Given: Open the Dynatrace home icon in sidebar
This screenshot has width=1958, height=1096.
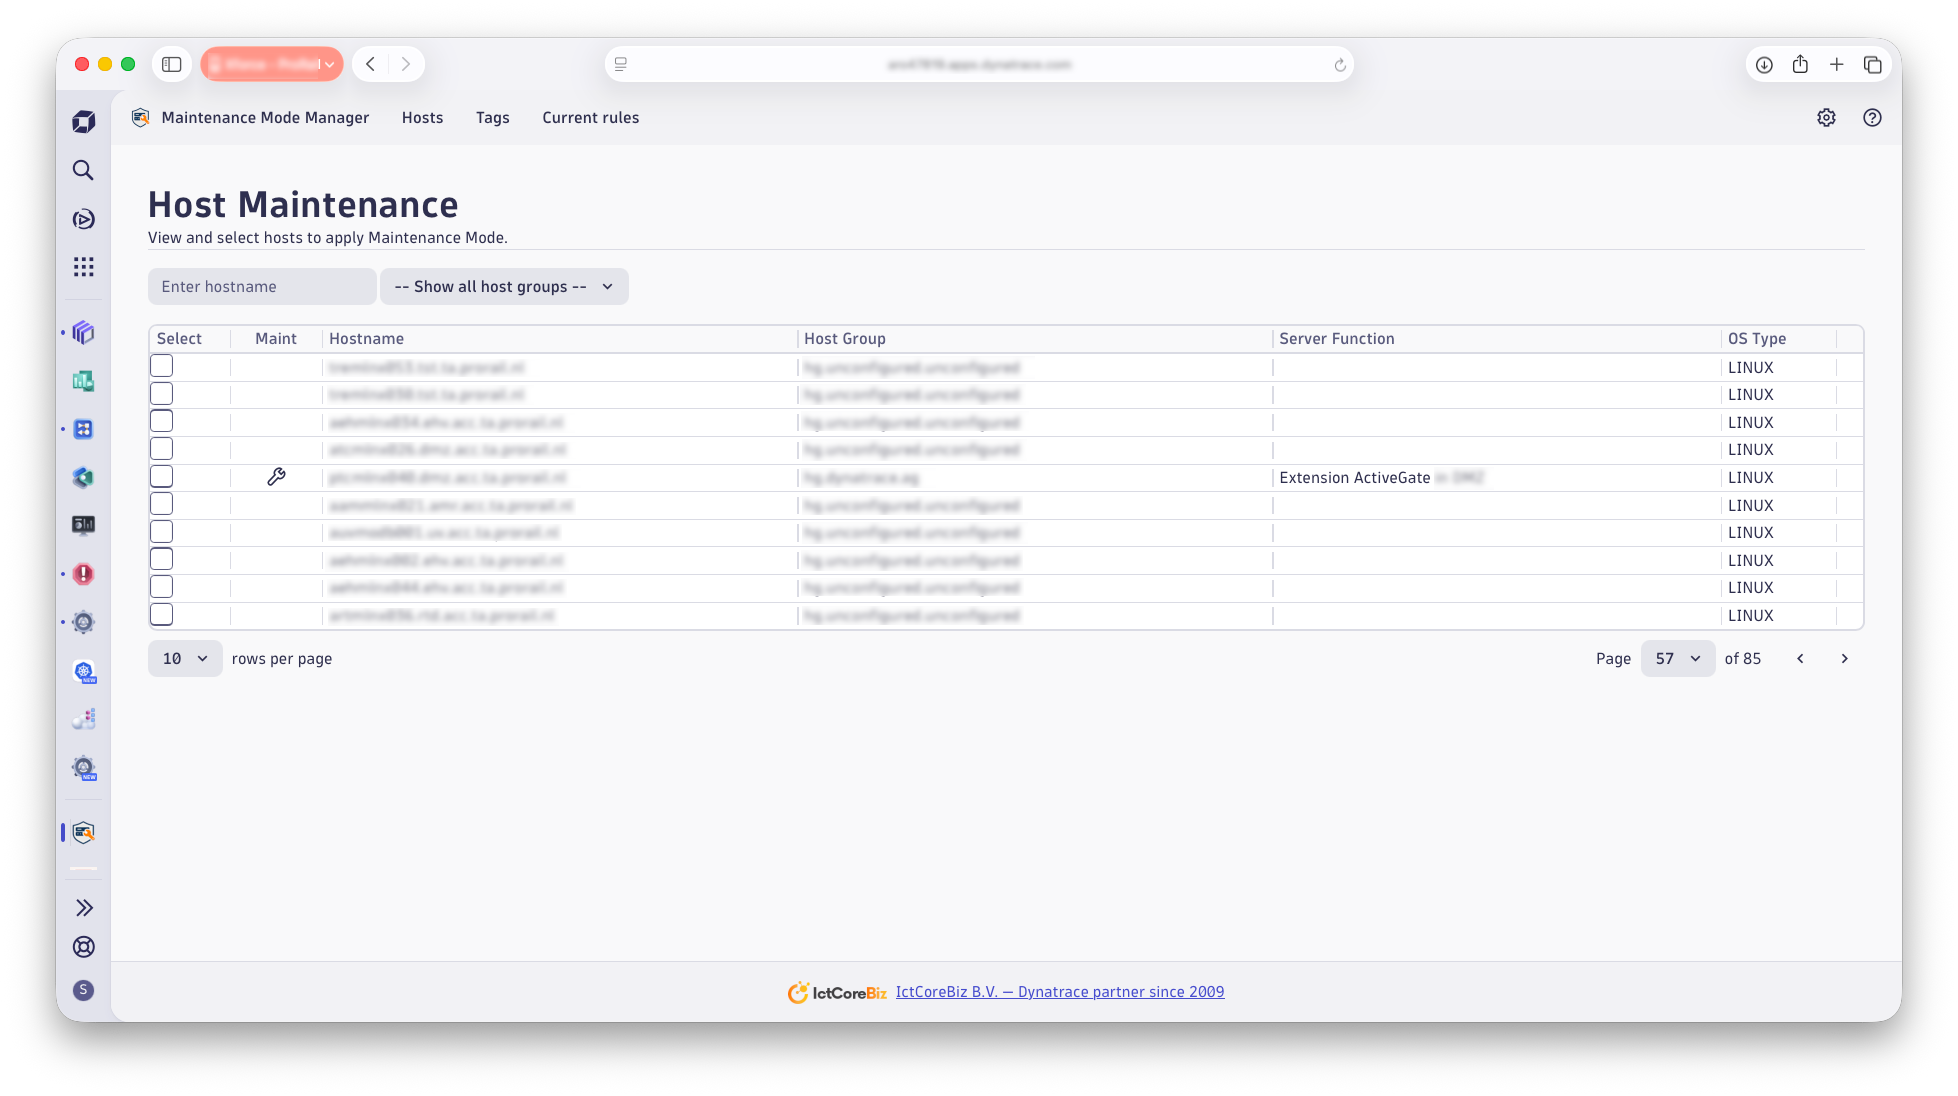Looking at the screenshot, I should (x=83, y=120).
